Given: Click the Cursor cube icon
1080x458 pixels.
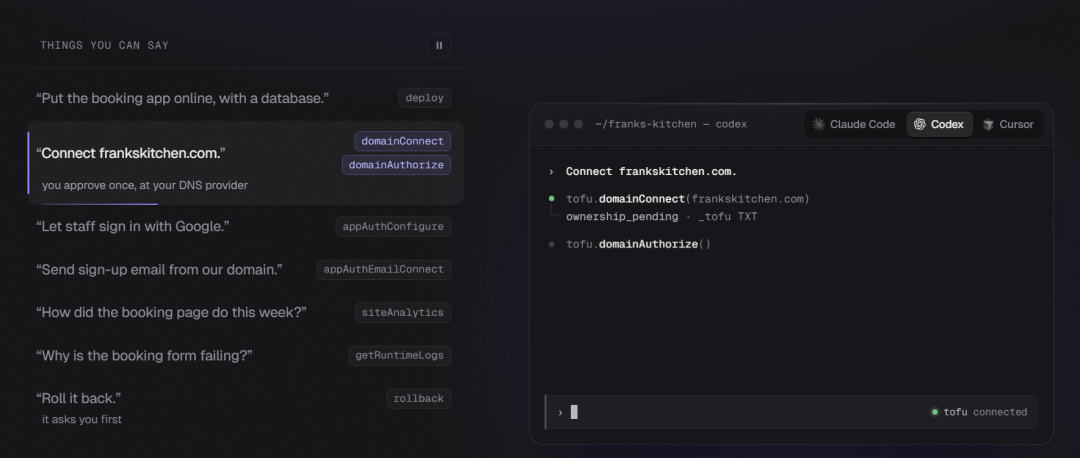Looking at the screenshot, I should (x=988, y=125).
